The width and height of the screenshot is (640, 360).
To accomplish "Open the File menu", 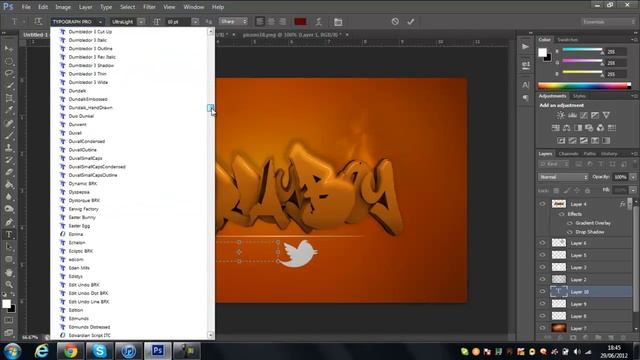I will pos(26,7).
